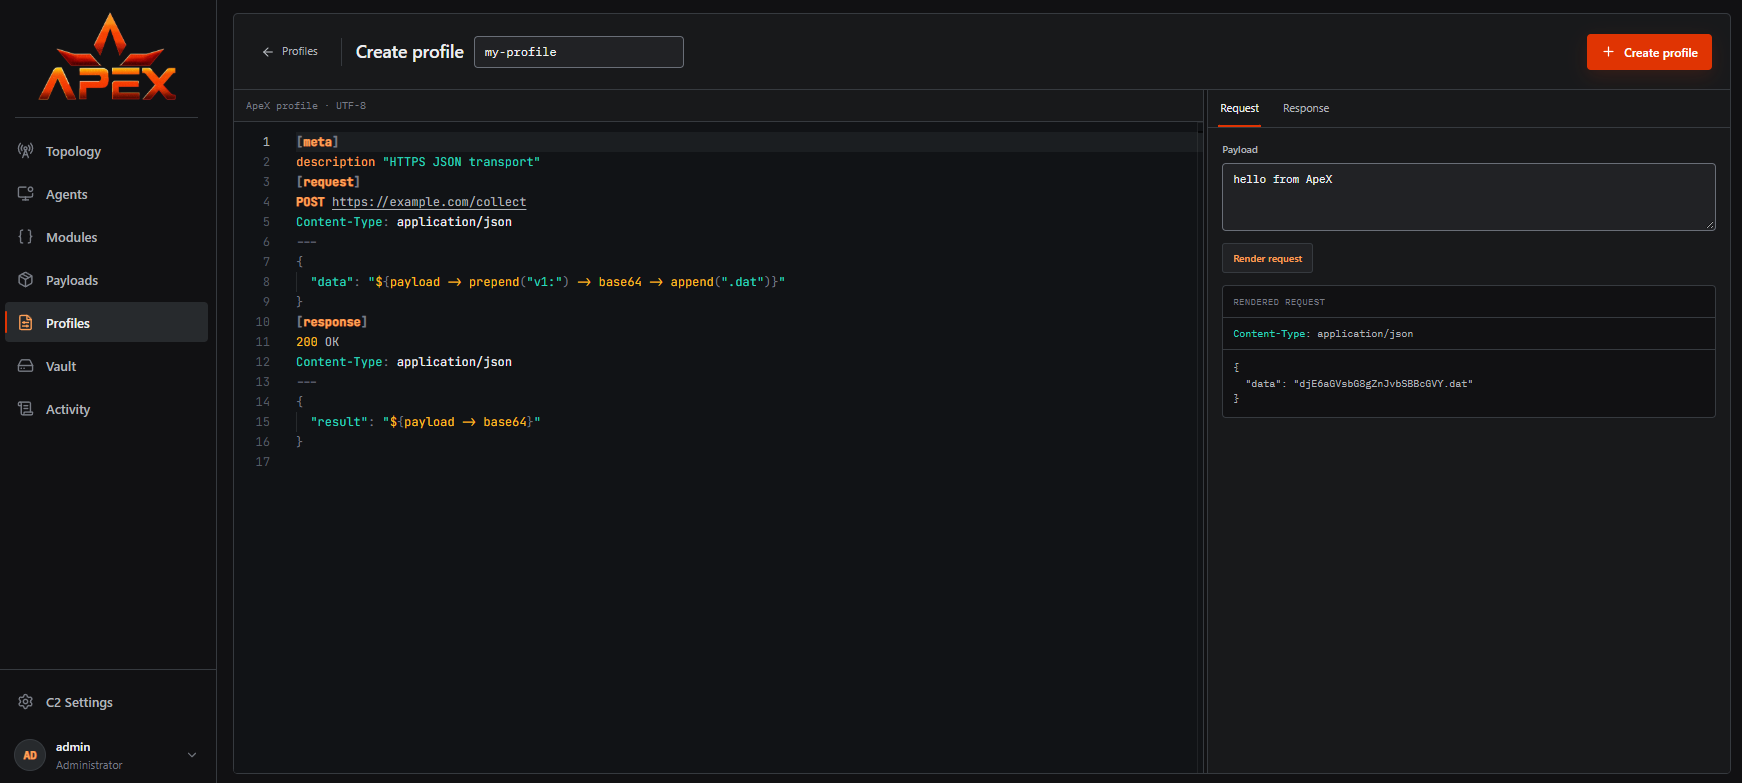
Task: Click the RENDERED REQUEST header
Action: tap(1279, 302)
